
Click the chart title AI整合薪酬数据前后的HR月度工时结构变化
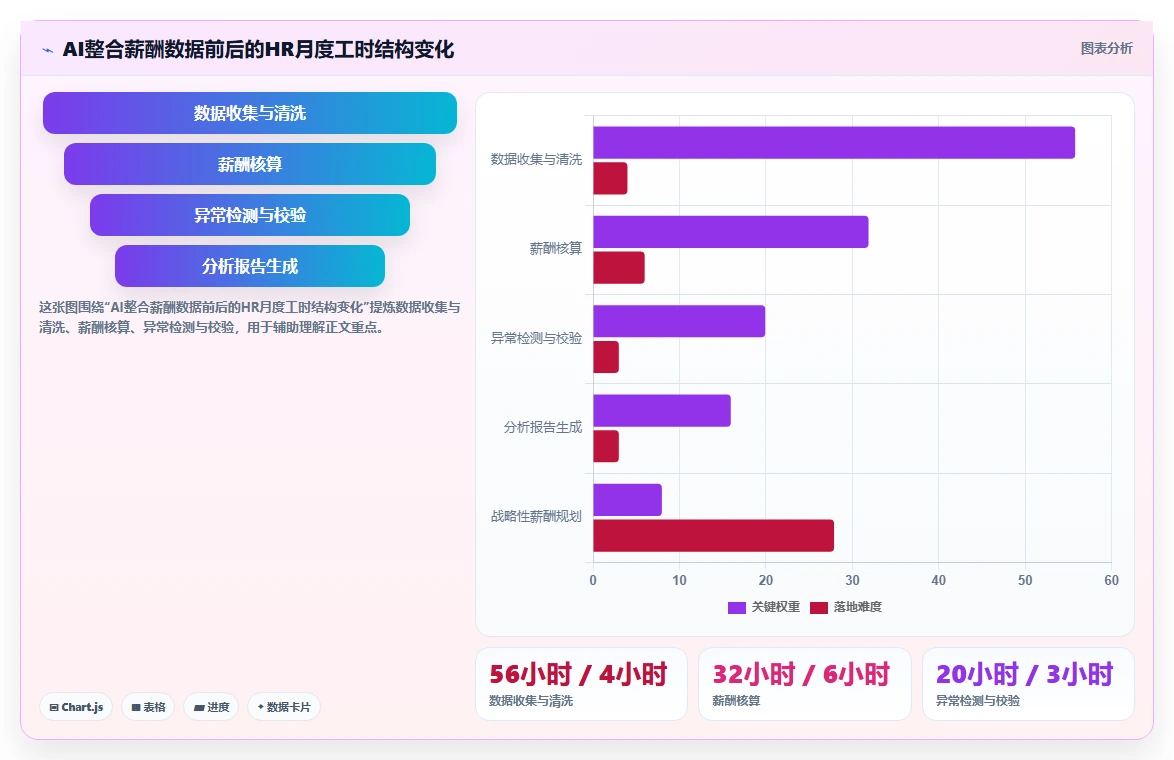pos(258,49)
